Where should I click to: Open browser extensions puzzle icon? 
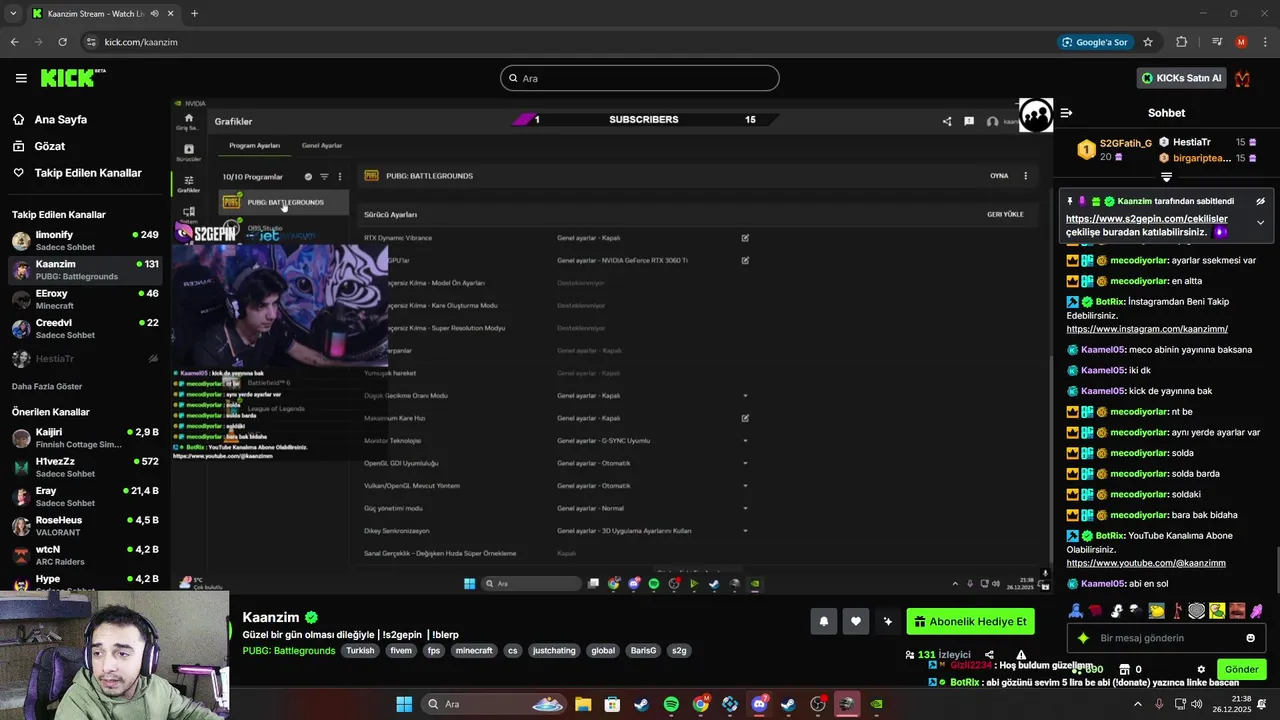[1182, 42]
